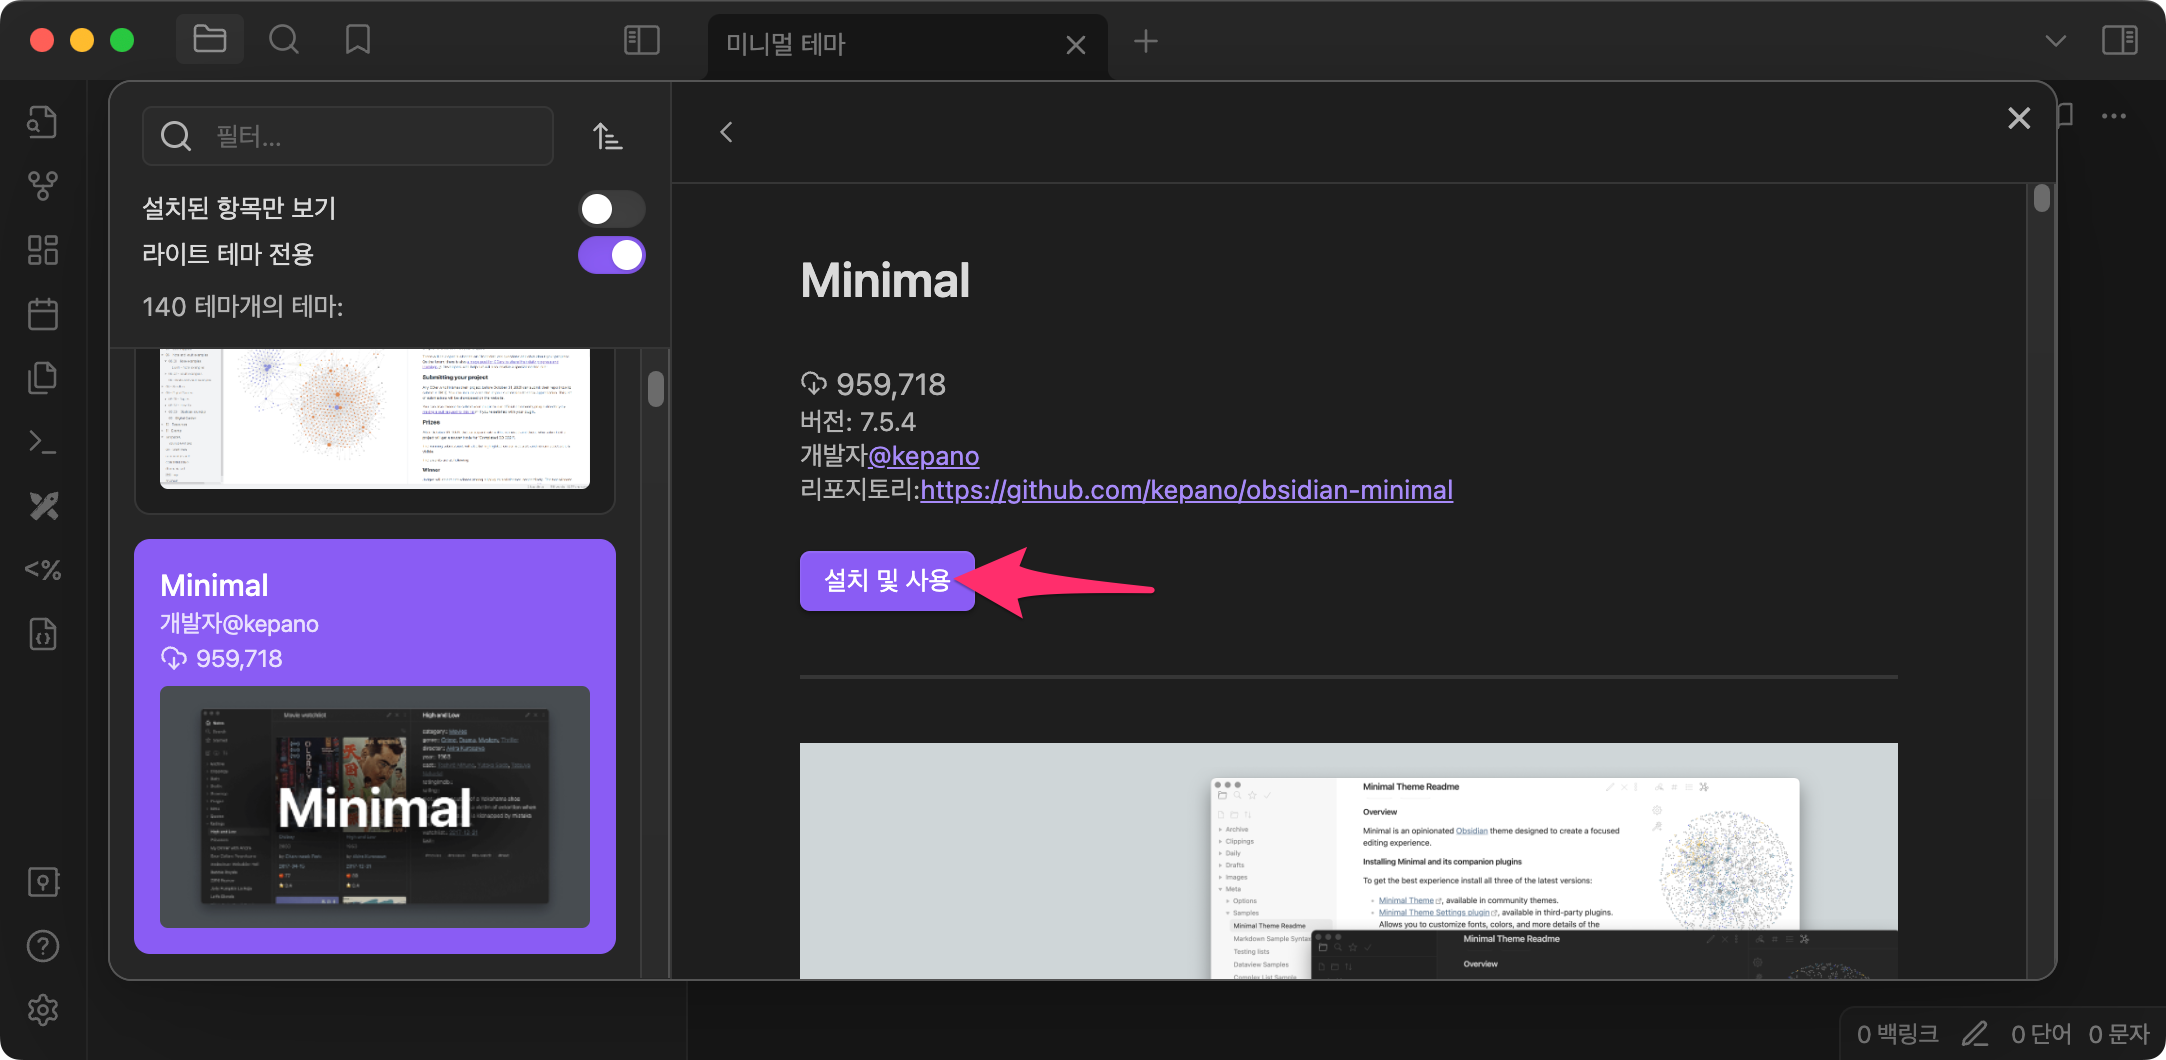
Task: Click the 0 단어 status bar entry
Action: pos(2041,1034)
